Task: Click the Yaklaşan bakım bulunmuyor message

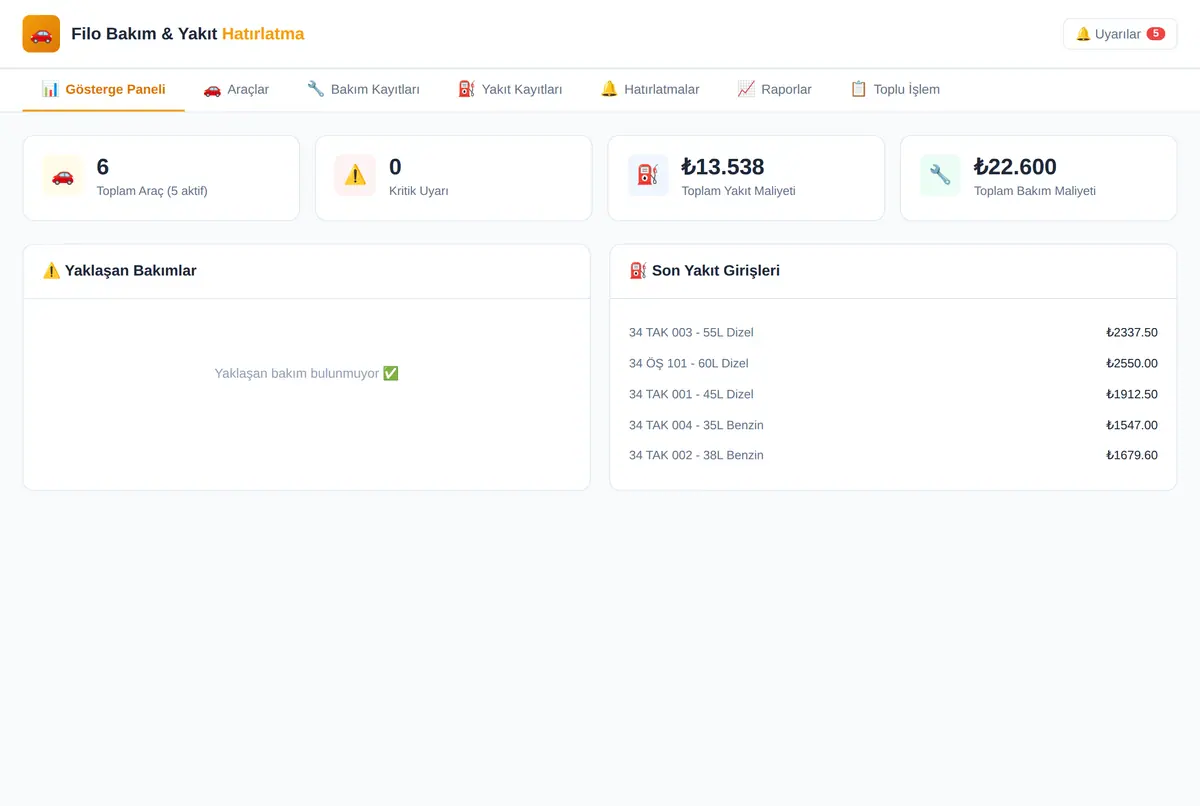Action: click(x=307, y=373)
